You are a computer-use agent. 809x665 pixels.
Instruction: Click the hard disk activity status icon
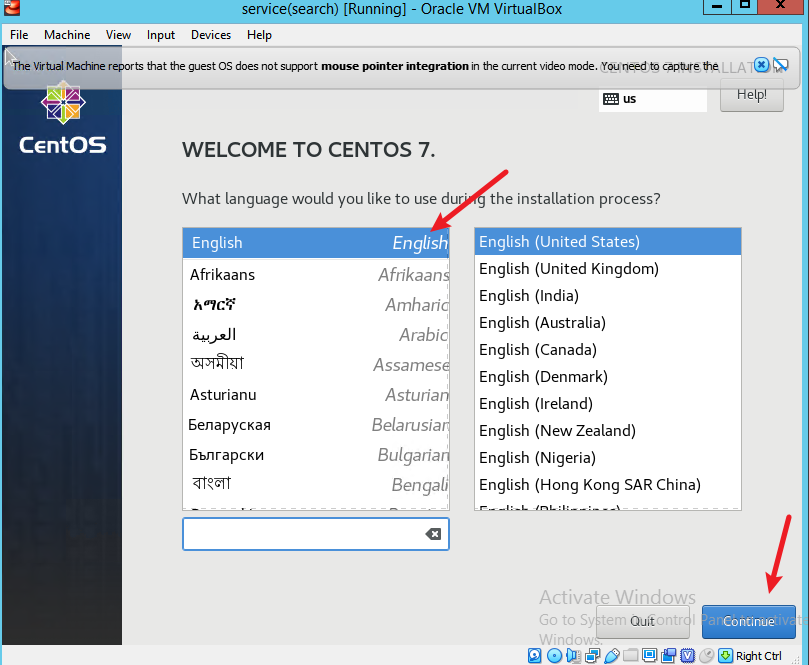tap(535, 656)
